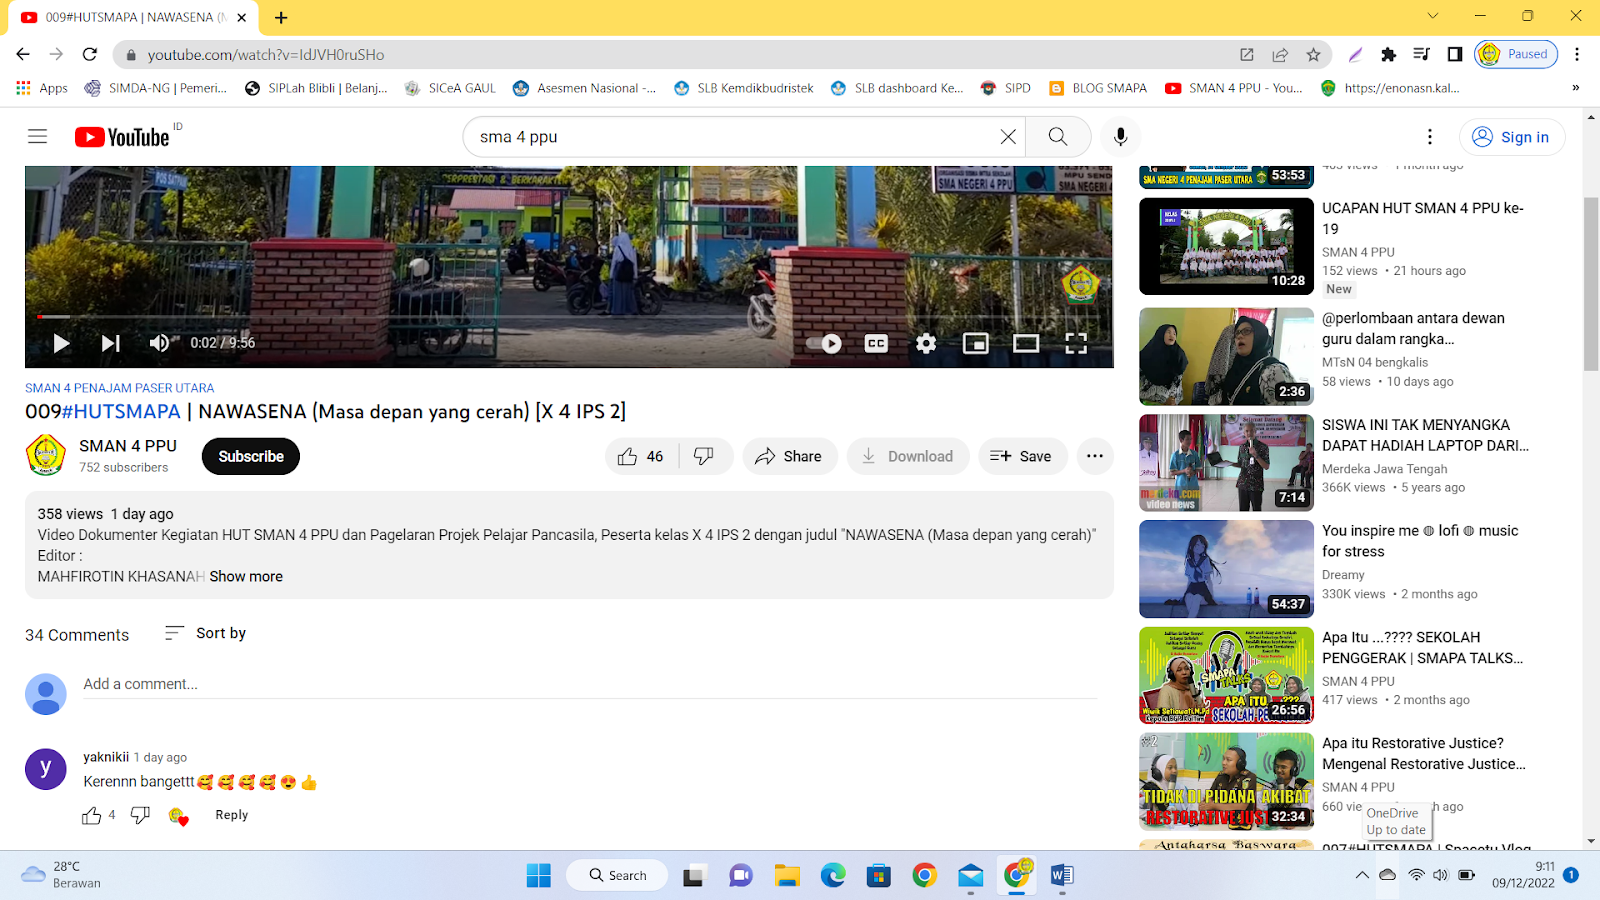The height and width of the screenshot is (900, 1600).
Task: Expand description with Show more
Action: (246, 576)
